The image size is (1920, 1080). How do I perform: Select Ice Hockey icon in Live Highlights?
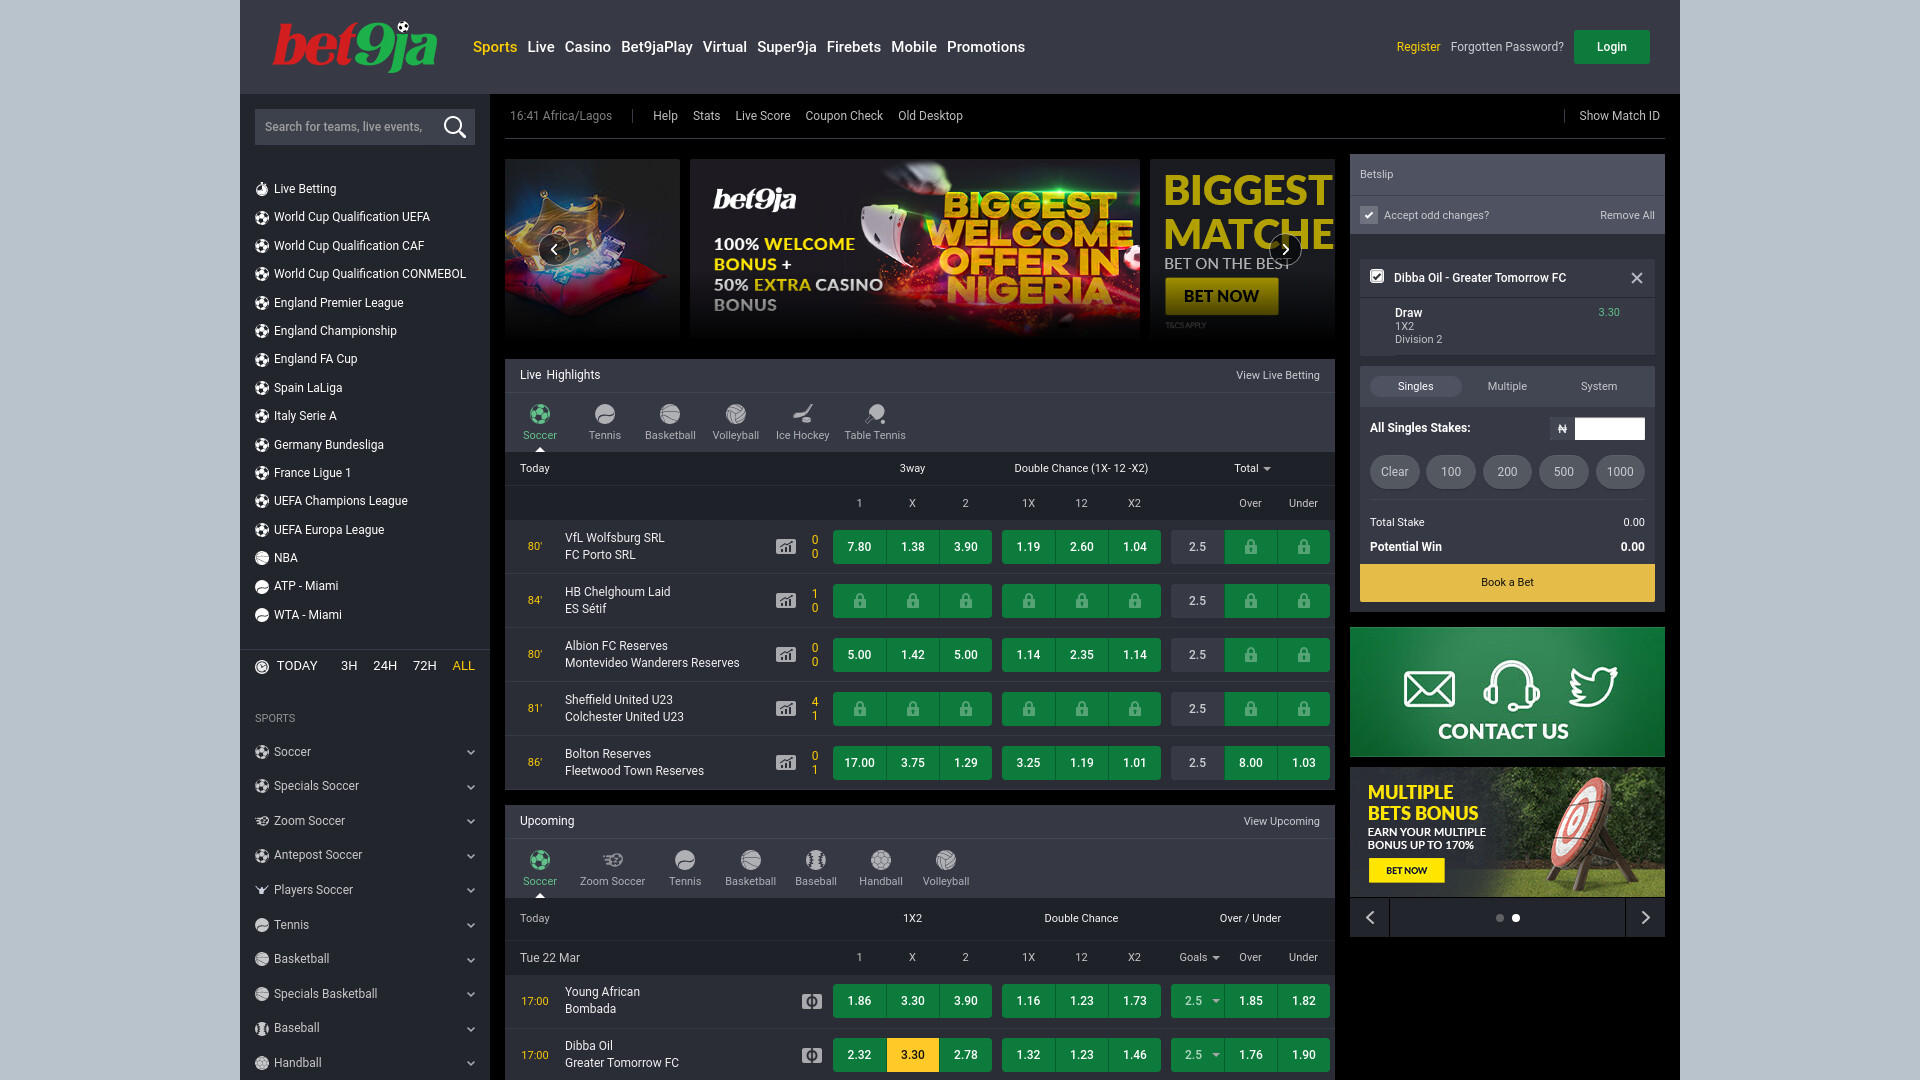tap(803, 414)
